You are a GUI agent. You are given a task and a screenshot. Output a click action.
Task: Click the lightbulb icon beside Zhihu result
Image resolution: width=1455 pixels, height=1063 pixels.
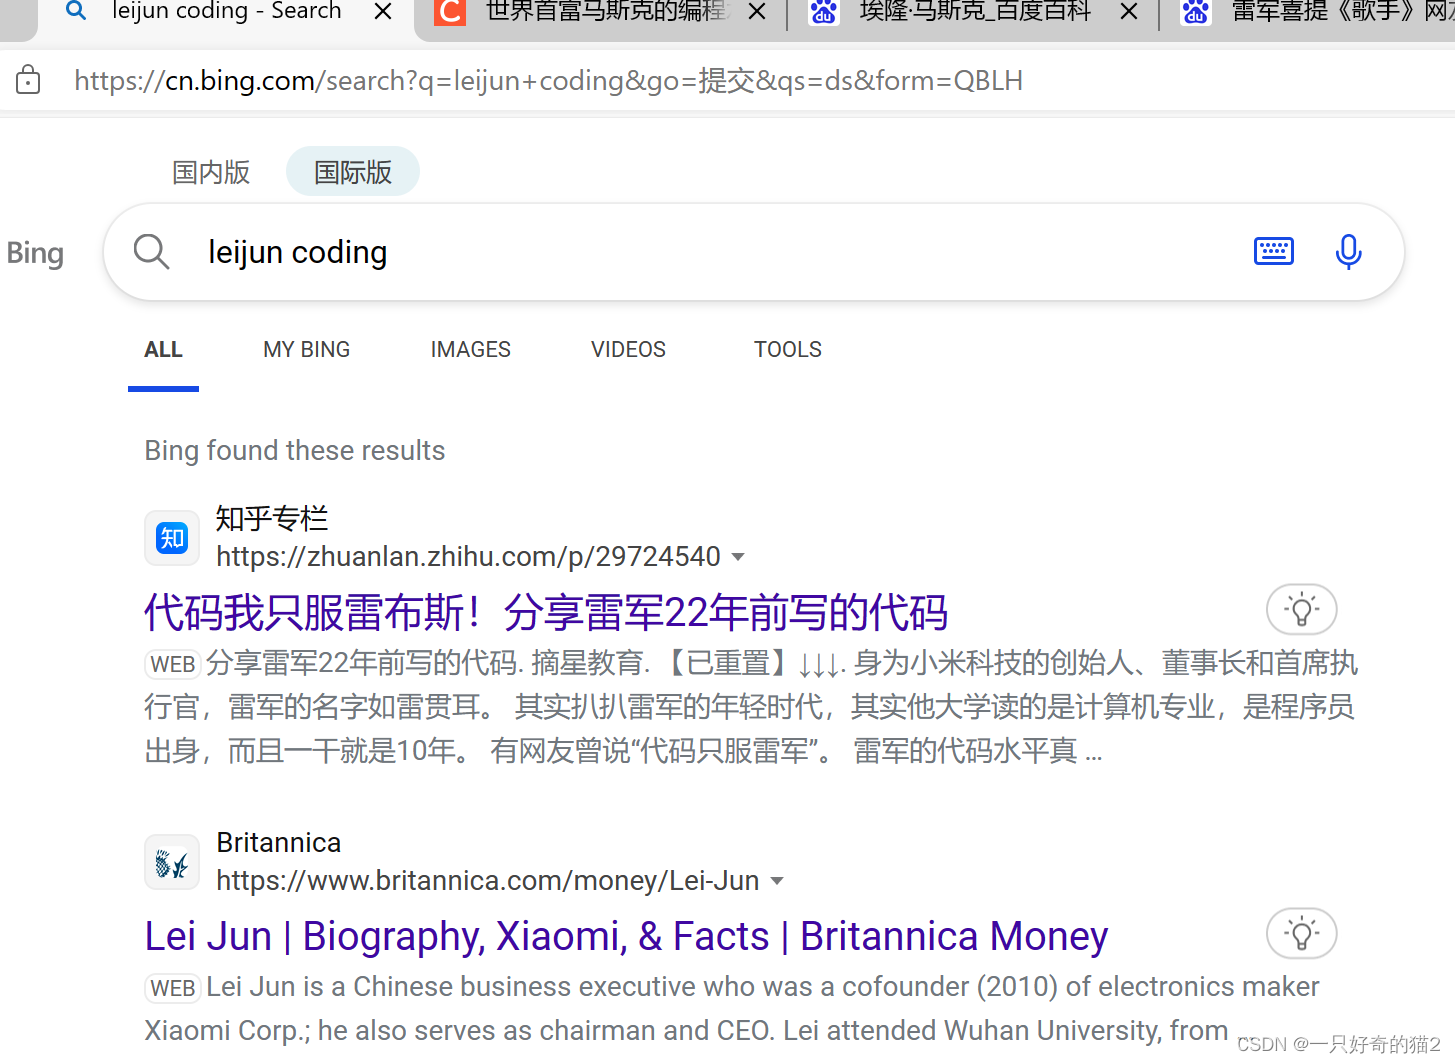pyautogui.click(x=1301, y=609)
